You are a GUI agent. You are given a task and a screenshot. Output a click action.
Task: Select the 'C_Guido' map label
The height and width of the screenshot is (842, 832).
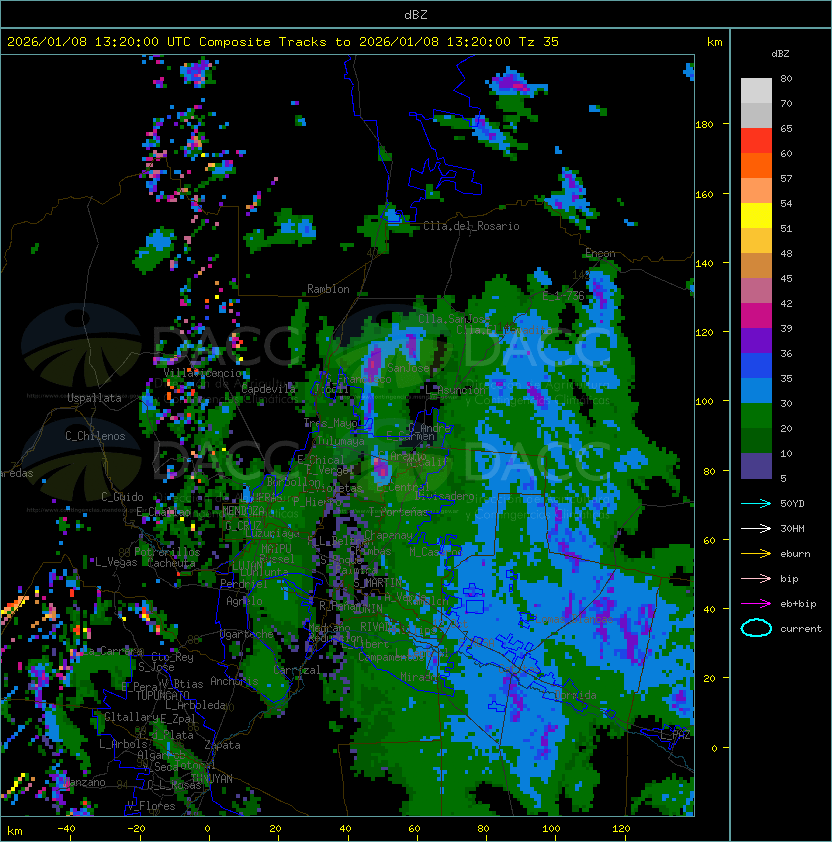122,497
